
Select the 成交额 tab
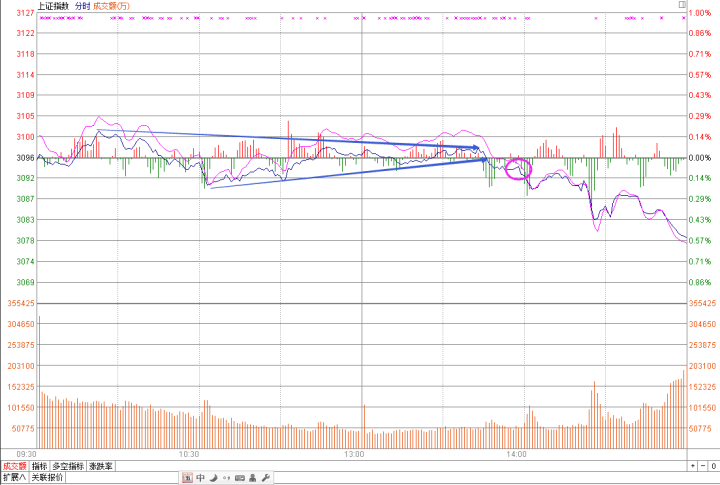(x=14, y=466)
